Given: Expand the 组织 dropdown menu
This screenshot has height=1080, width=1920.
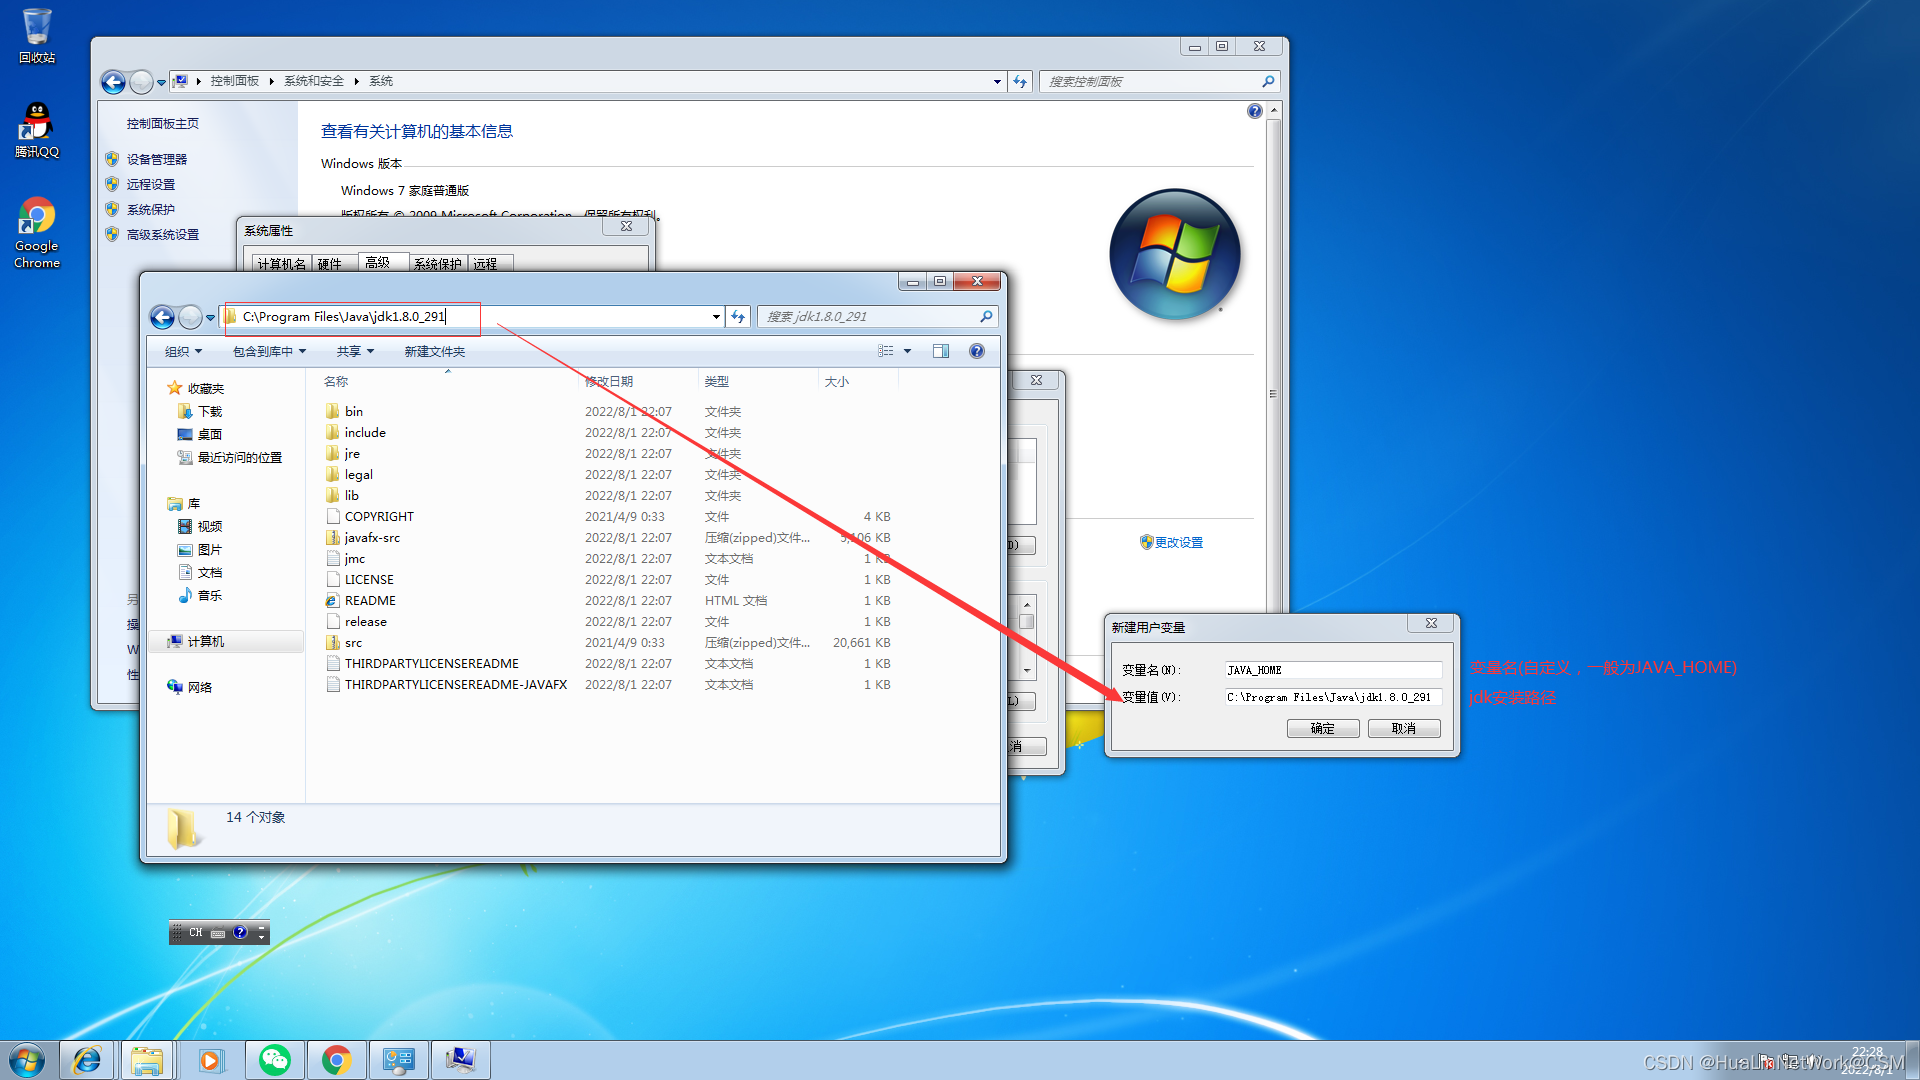Looking at the screenshot, I should pyautogui.click(x=183, y=352).
